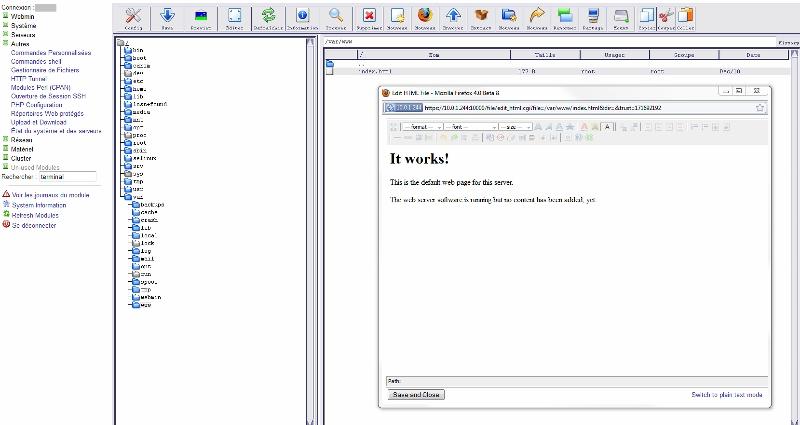Select the webmin folder under var
Screen dimensions: 800x425
pos(151,297)
